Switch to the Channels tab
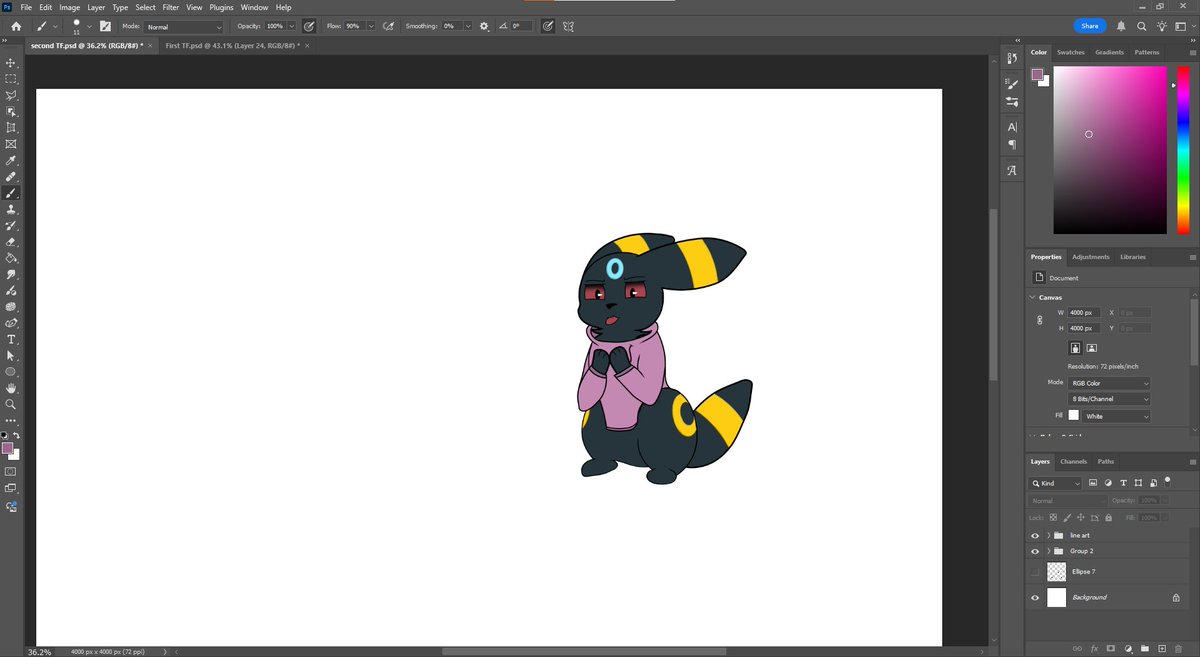Viewport: 1200px width, 657px height. (1074, 461)
